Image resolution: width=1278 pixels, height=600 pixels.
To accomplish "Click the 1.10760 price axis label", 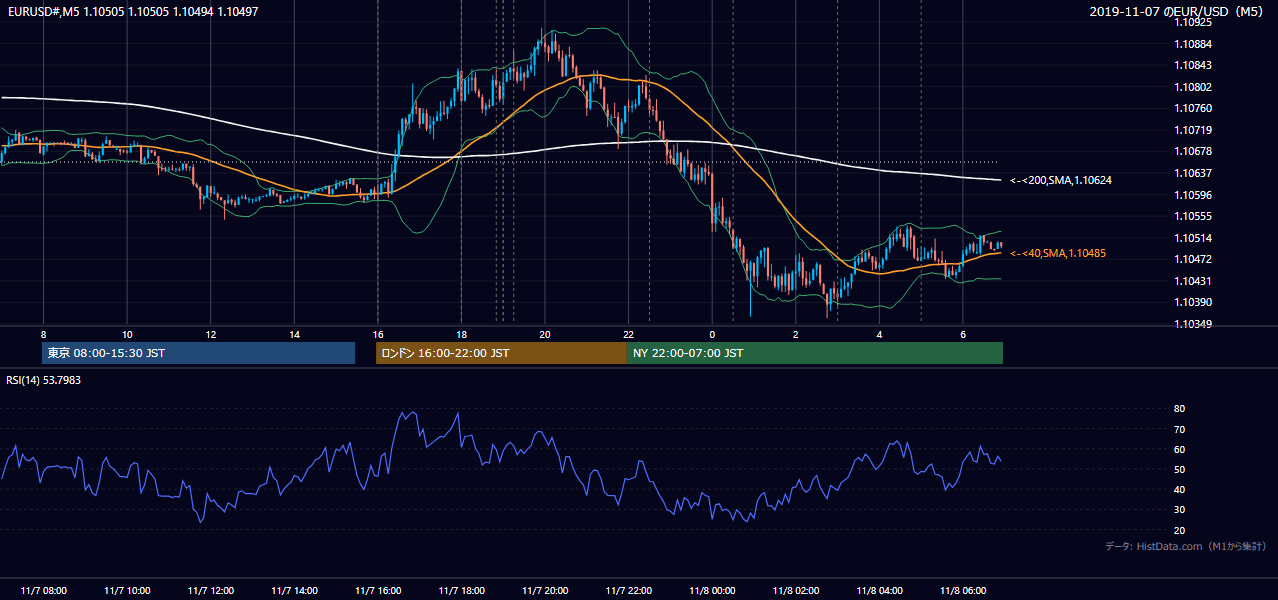I will coord(1193,108).
